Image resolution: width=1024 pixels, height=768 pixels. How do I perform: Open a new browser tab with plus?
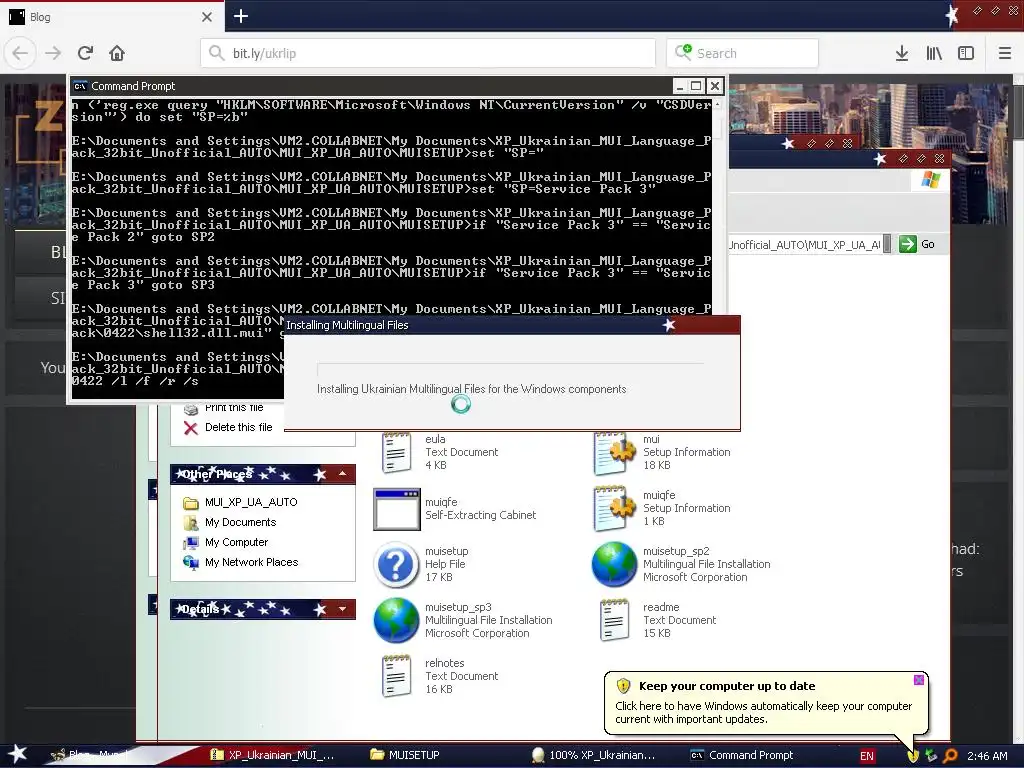[x=240, y=16]
